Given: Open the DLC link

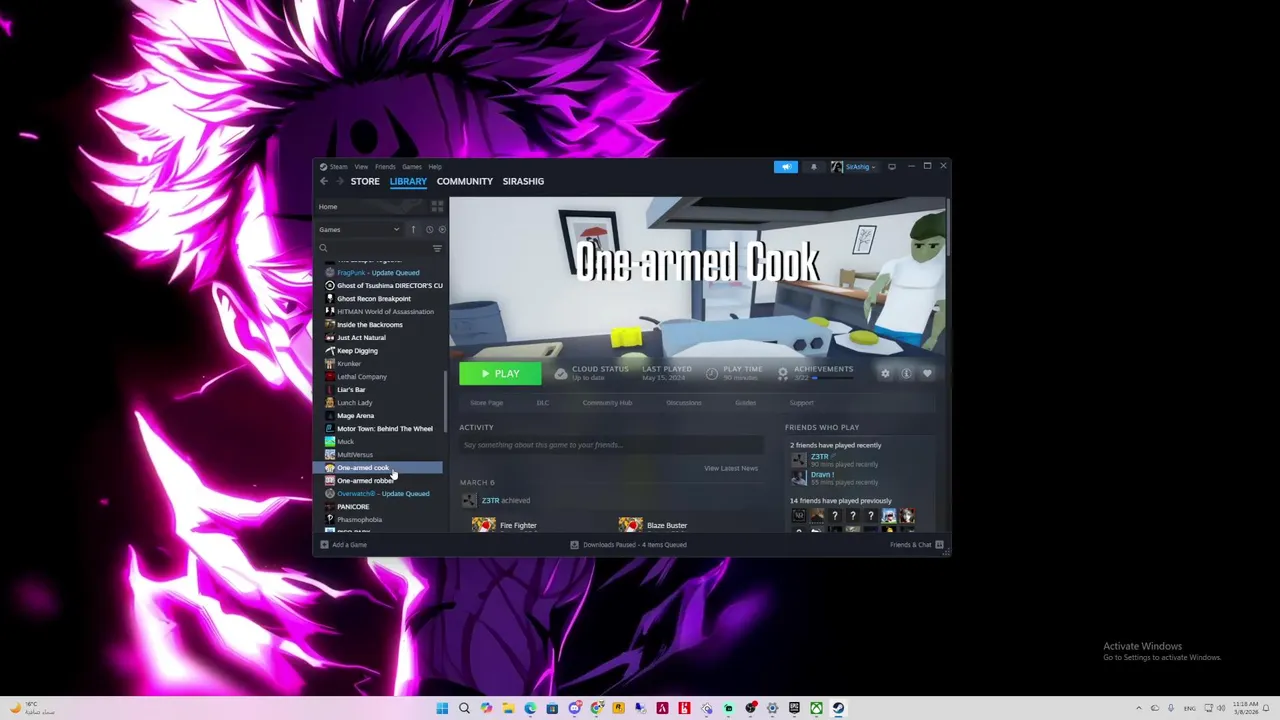Looking at the screenshot, I should coord(543,403).
